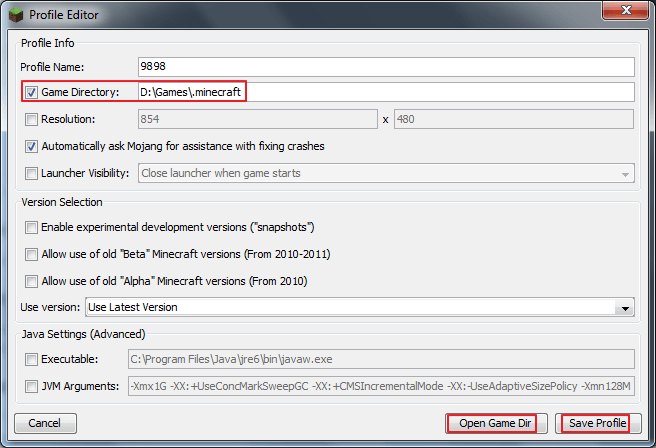Click the Minecraft block icon in title bar

16,14
